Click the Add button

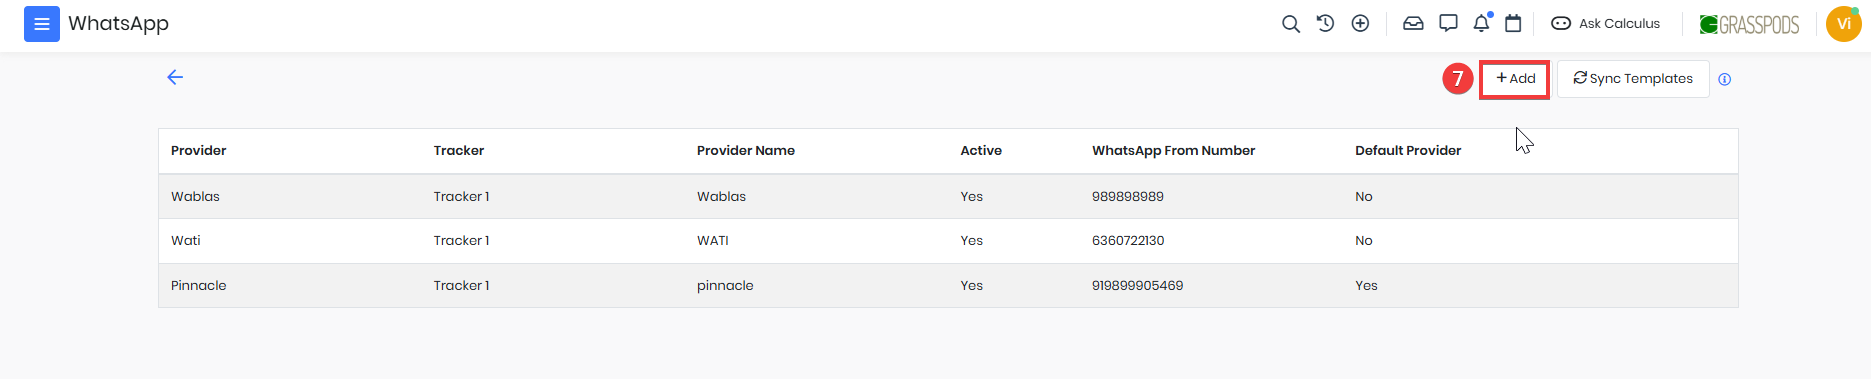1515,79
